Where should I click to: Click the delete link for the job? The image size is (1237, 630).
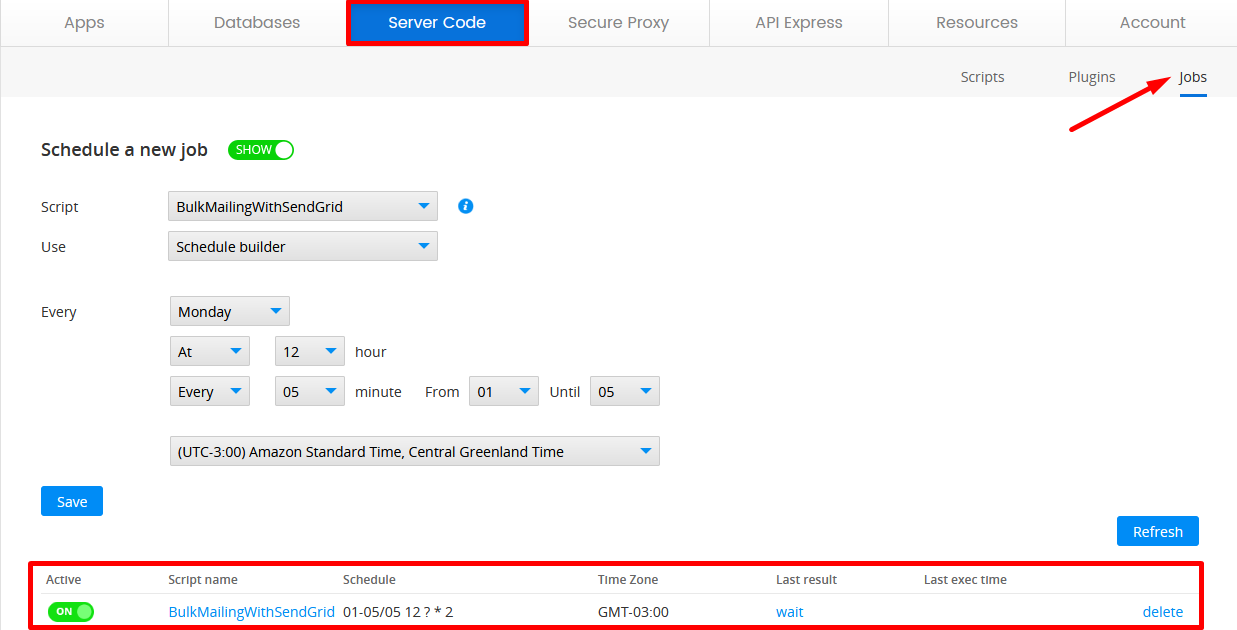tap(1163, 611)
